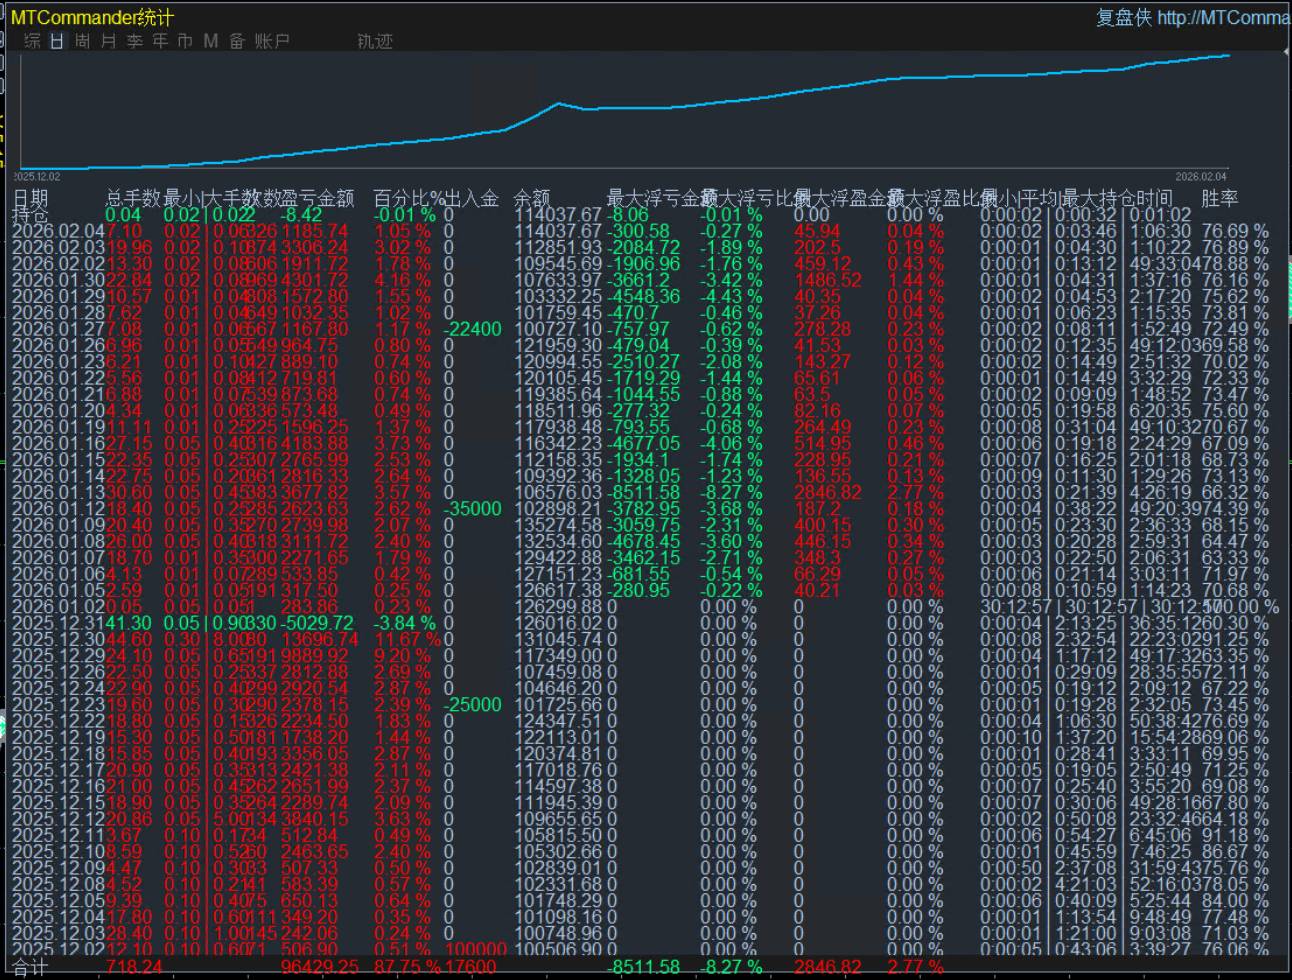Click the 出入金 deposit column header

click(471, 198)
